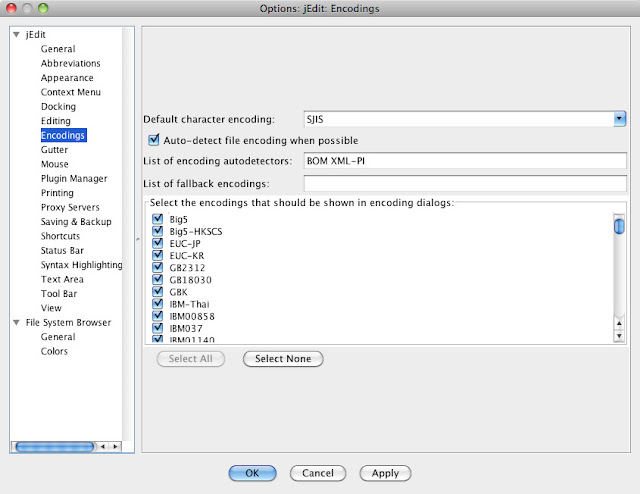Toggle Auto-detect file encoding checkbox

pyautogui.click(x=154, y=140)
